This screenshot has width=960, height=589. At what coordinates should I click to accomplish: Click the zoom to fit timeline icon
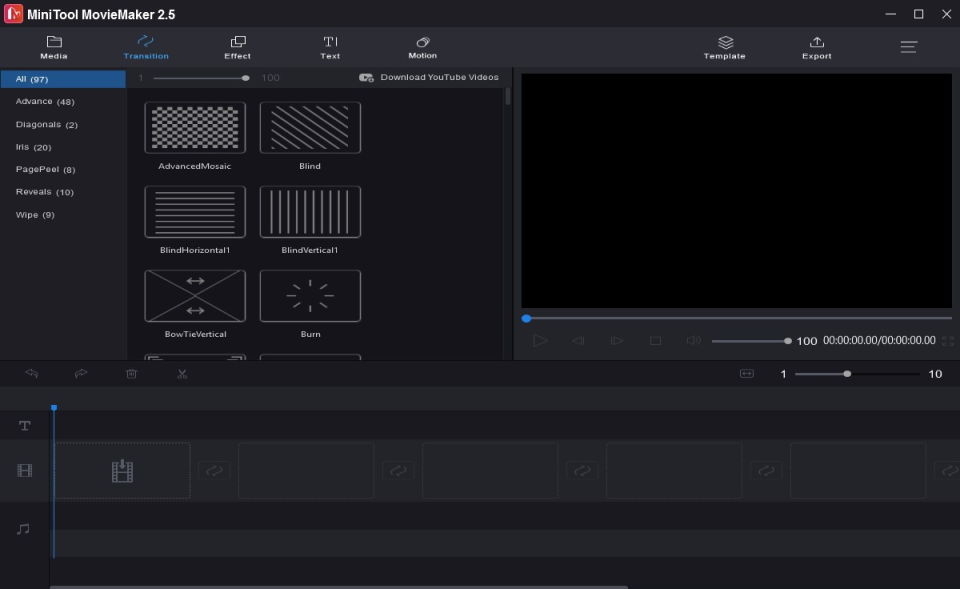[x=747, y=373]
